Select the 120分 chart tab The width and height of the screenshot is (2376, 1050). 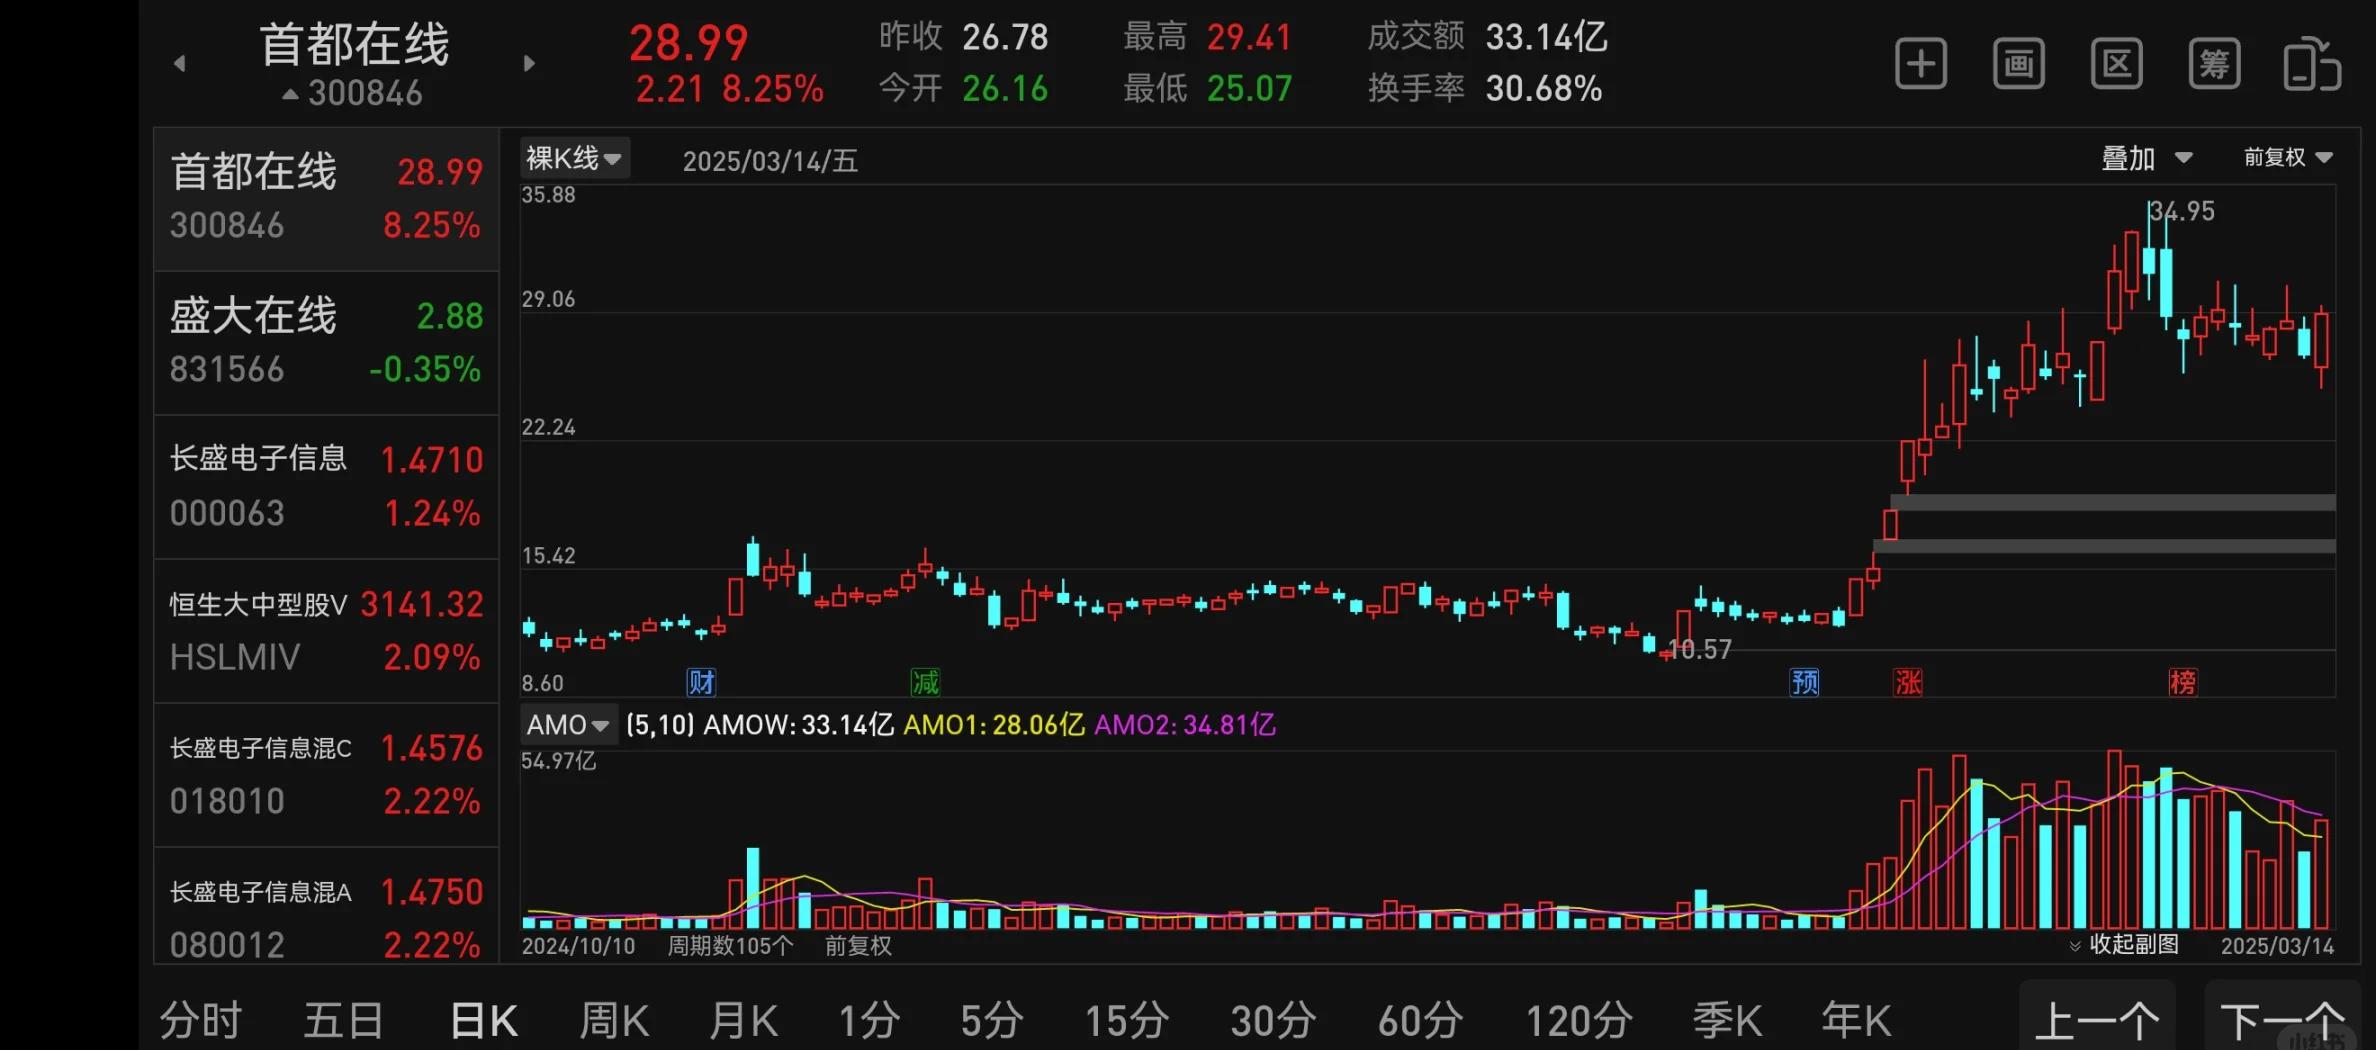(x=1579, y=1021)
